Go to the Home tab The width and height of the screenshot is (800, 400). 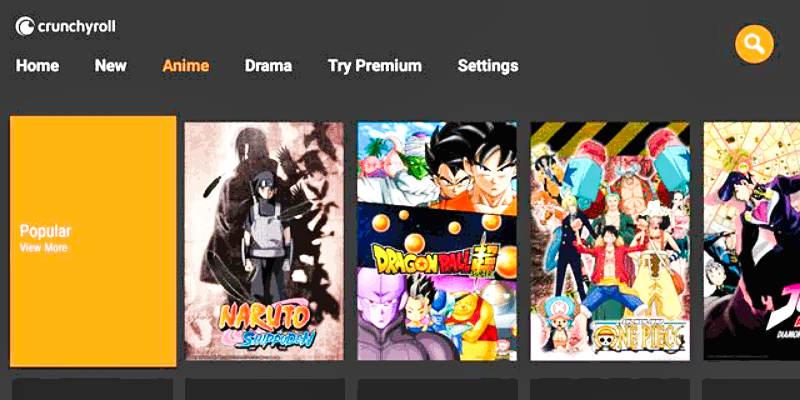pyautogui.click(x=37, y=66)
